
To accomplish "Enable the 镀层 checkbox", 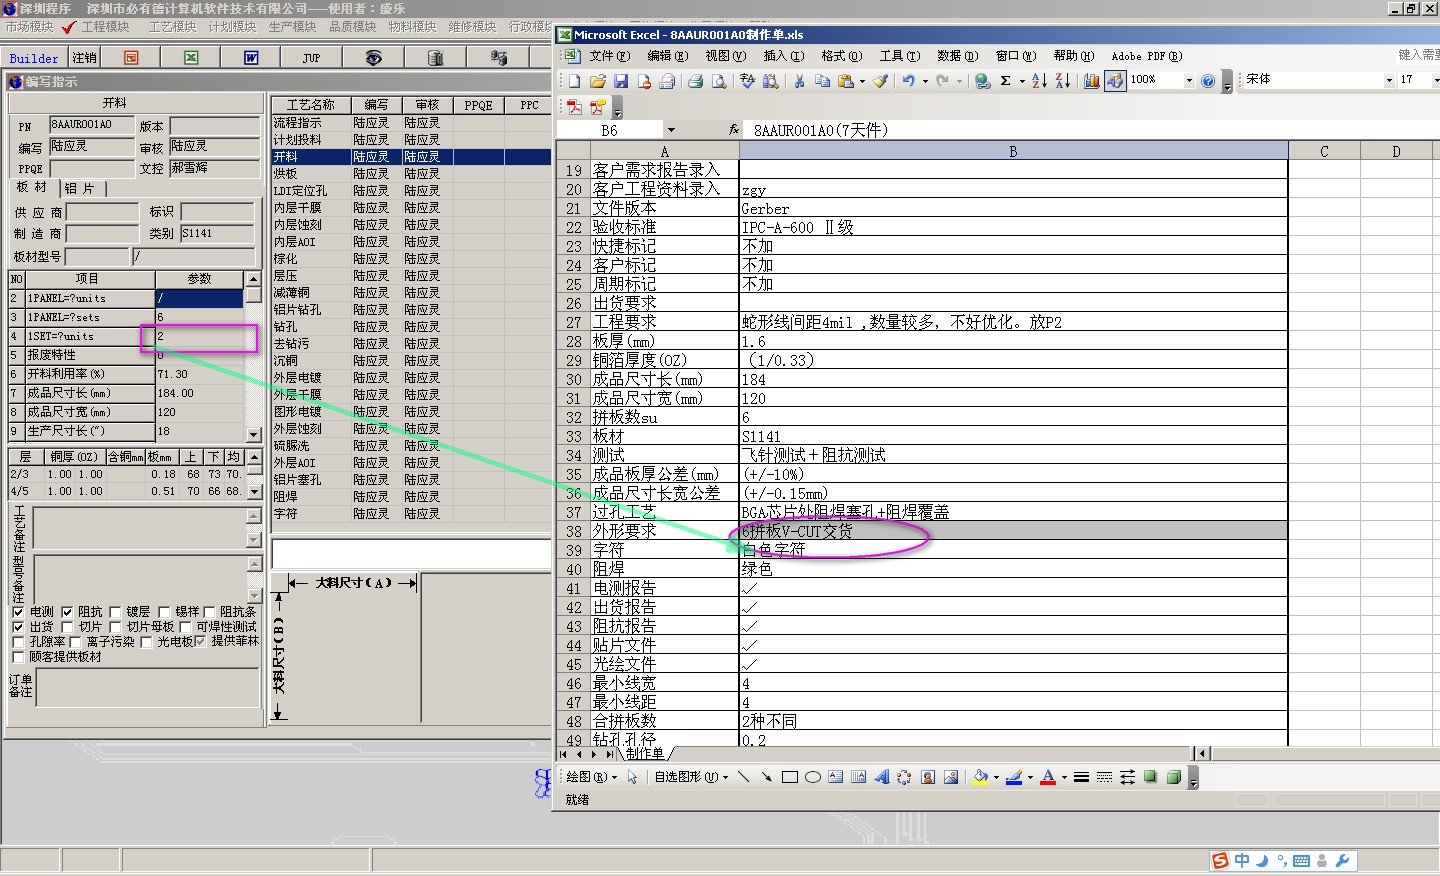I will [115, 612].
